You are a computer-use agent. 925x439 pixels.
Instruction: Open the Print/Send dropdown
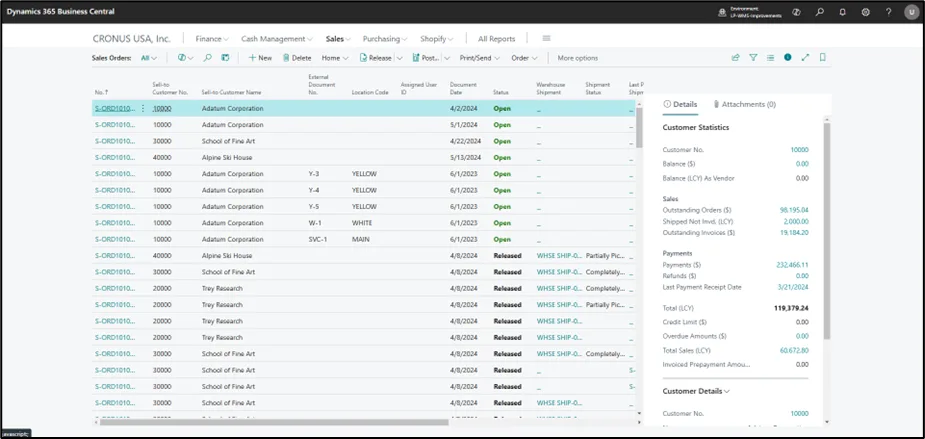480,58
